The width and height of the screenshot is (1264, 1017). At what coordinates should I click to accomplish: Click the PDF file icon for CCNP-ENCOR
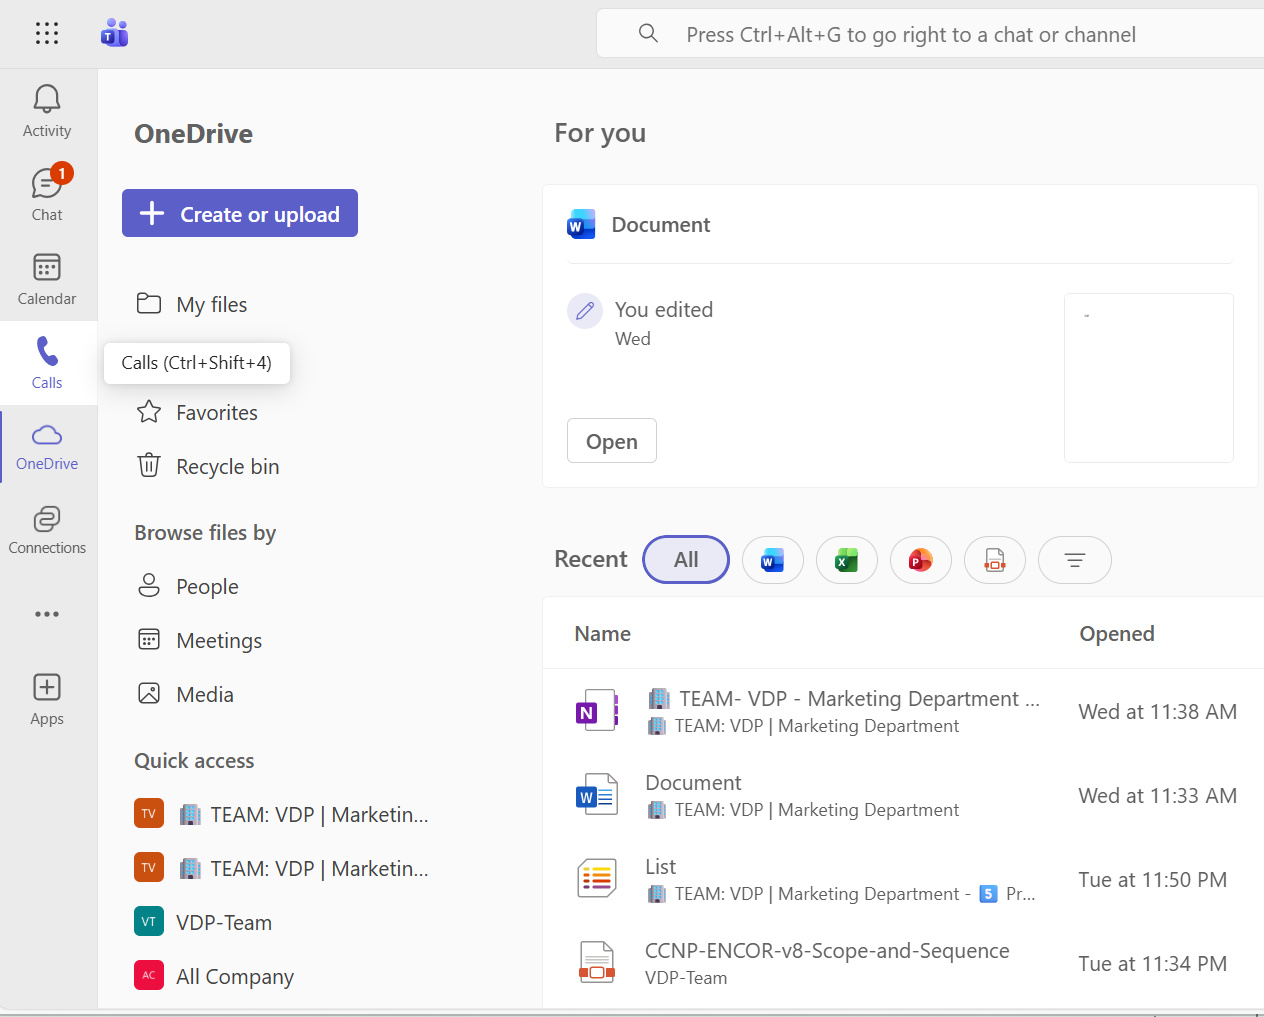pos(598,963)
